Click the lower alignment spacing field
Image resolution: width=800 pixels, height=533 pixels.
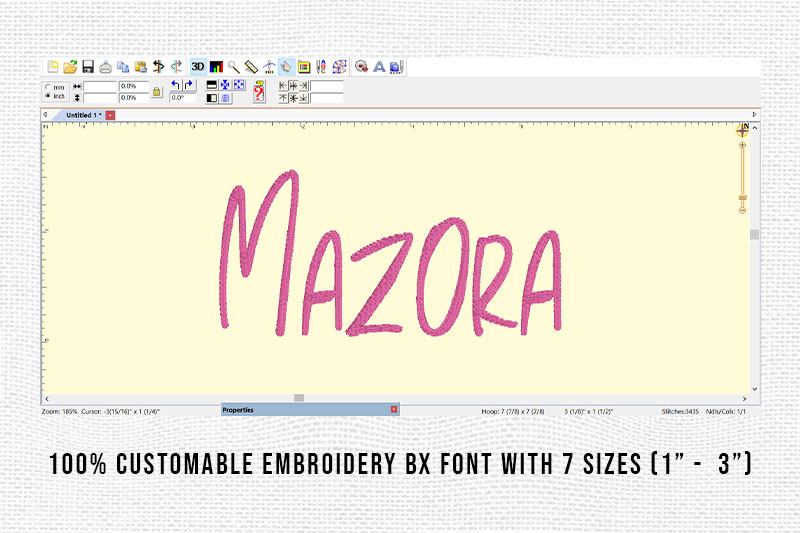click(x=327, y=98)
